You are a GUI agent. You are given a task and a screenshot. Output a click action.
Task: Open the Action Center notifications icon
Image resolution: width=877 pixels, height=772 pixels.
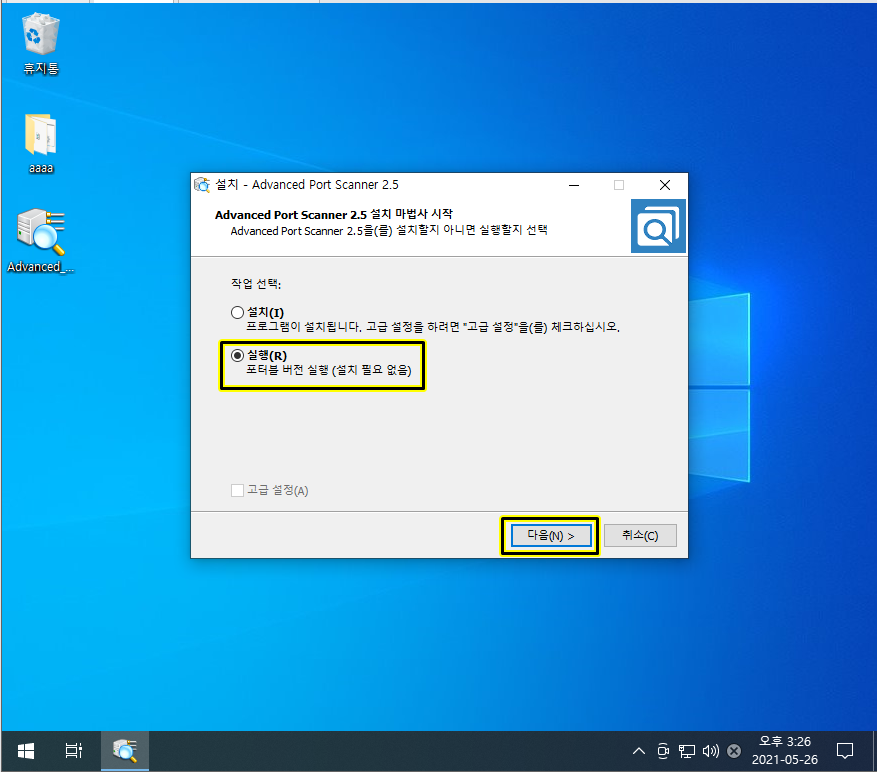tap(845, 751)
